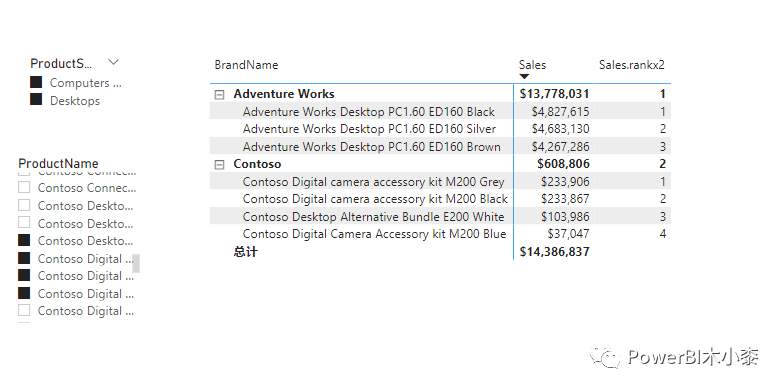
Task: Uncheck the first checked Contoso Digital item
Action: click(x=24, y=258)
